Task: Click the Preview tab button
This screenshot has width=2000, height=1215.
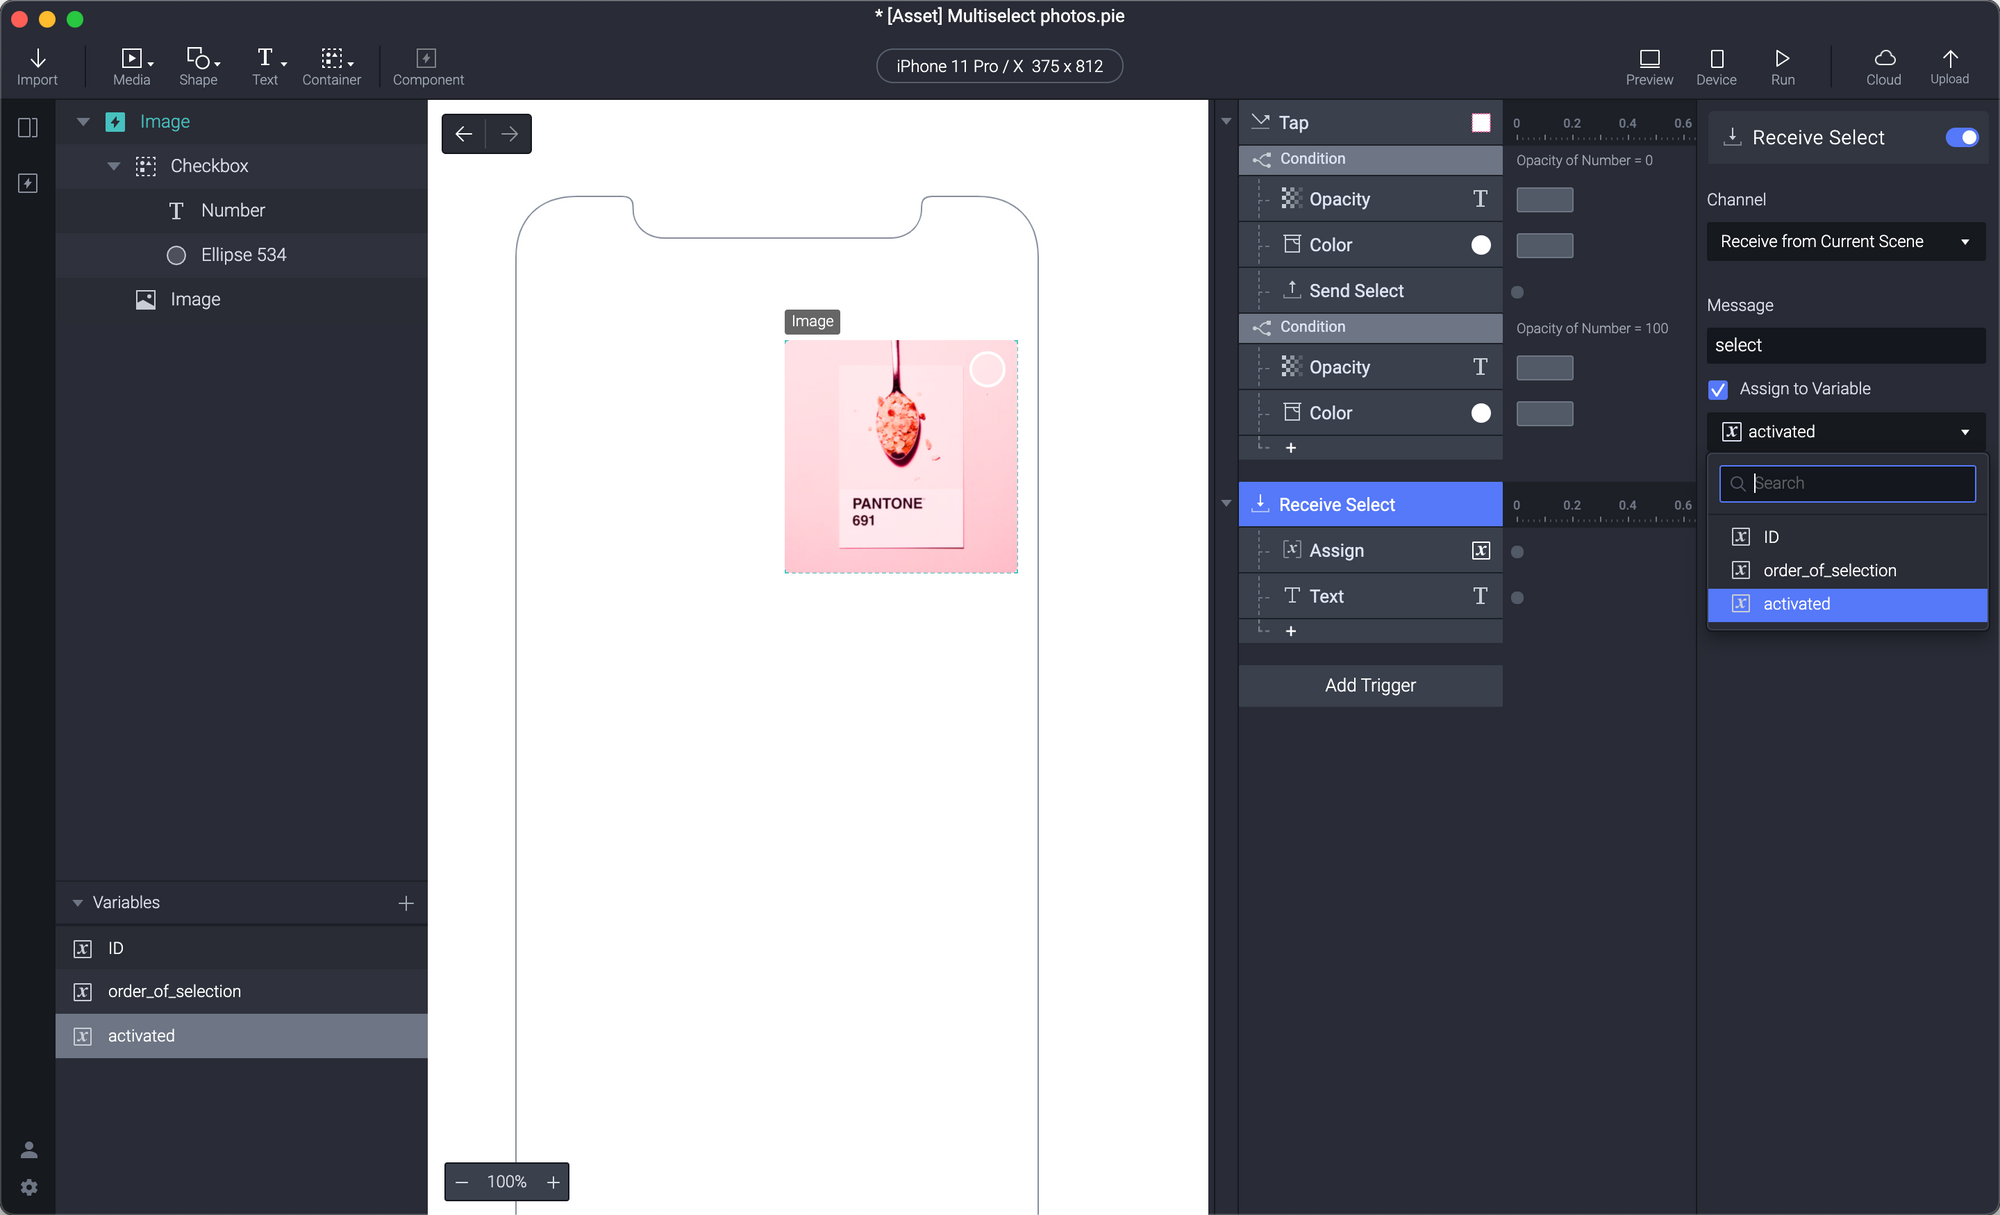Action: [1649, 64]
